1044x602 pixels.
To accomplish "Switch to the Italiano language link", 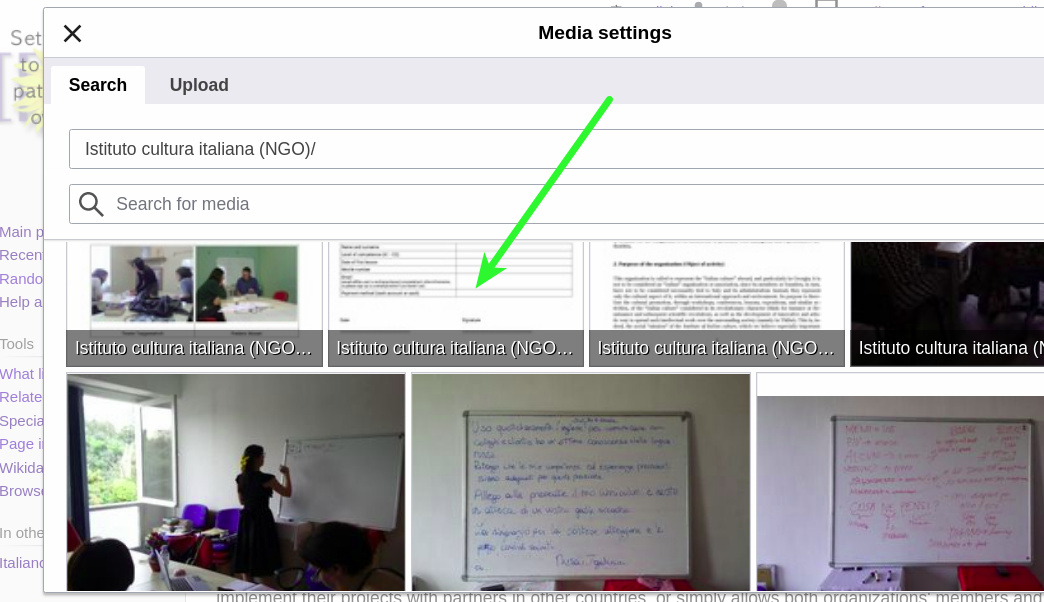I will tap(21, 563).
